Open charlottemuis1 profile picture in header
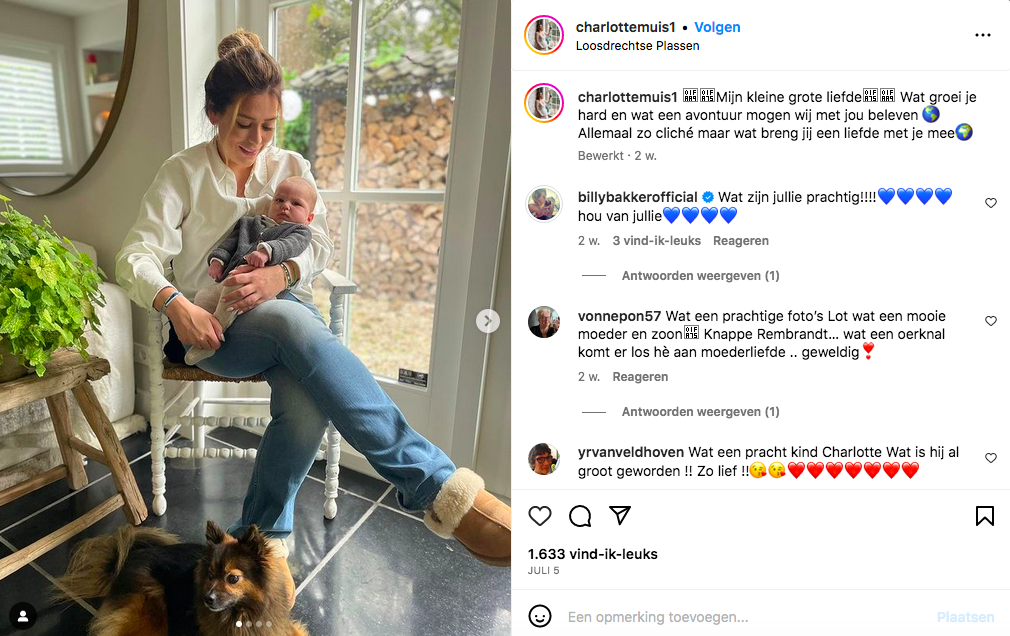 [544, 35]
